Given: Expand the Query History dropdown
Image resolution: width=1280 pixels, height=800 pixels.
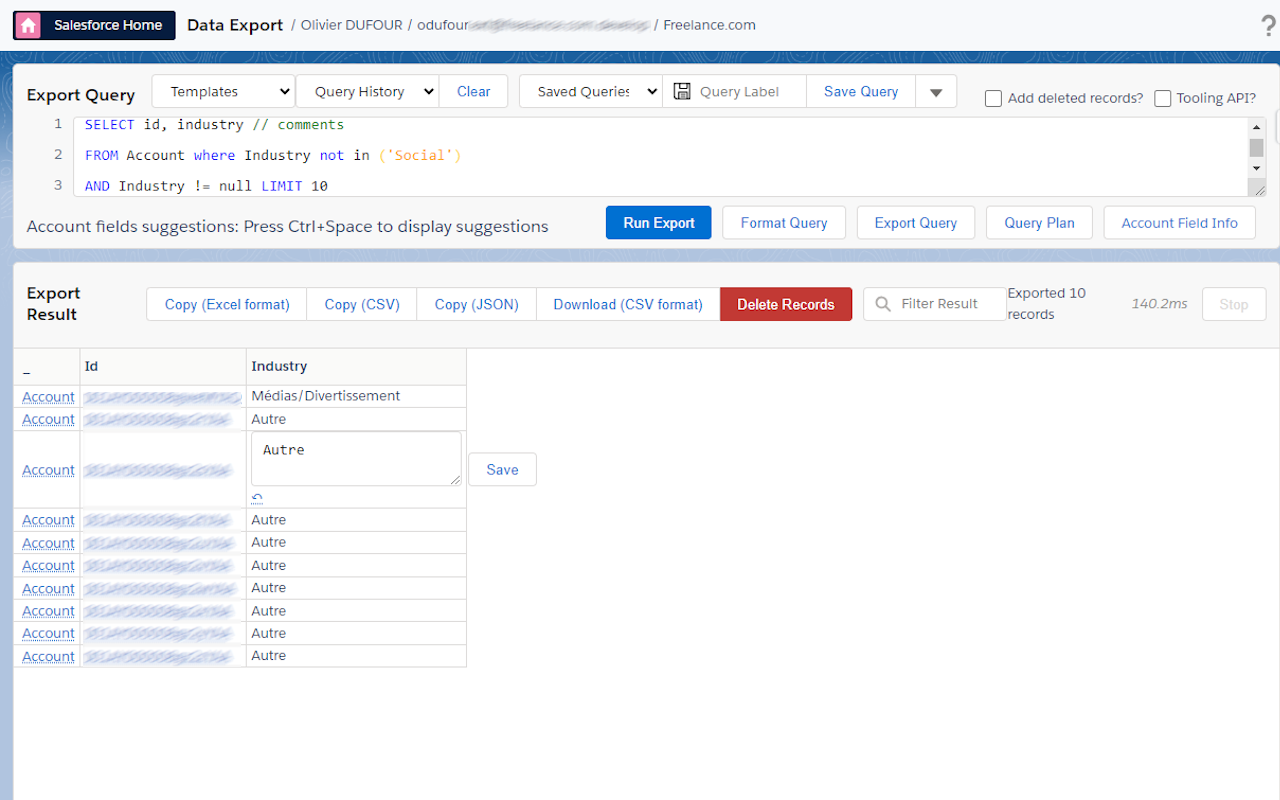Looking at the screenshot, I should (x=367, y=91).
